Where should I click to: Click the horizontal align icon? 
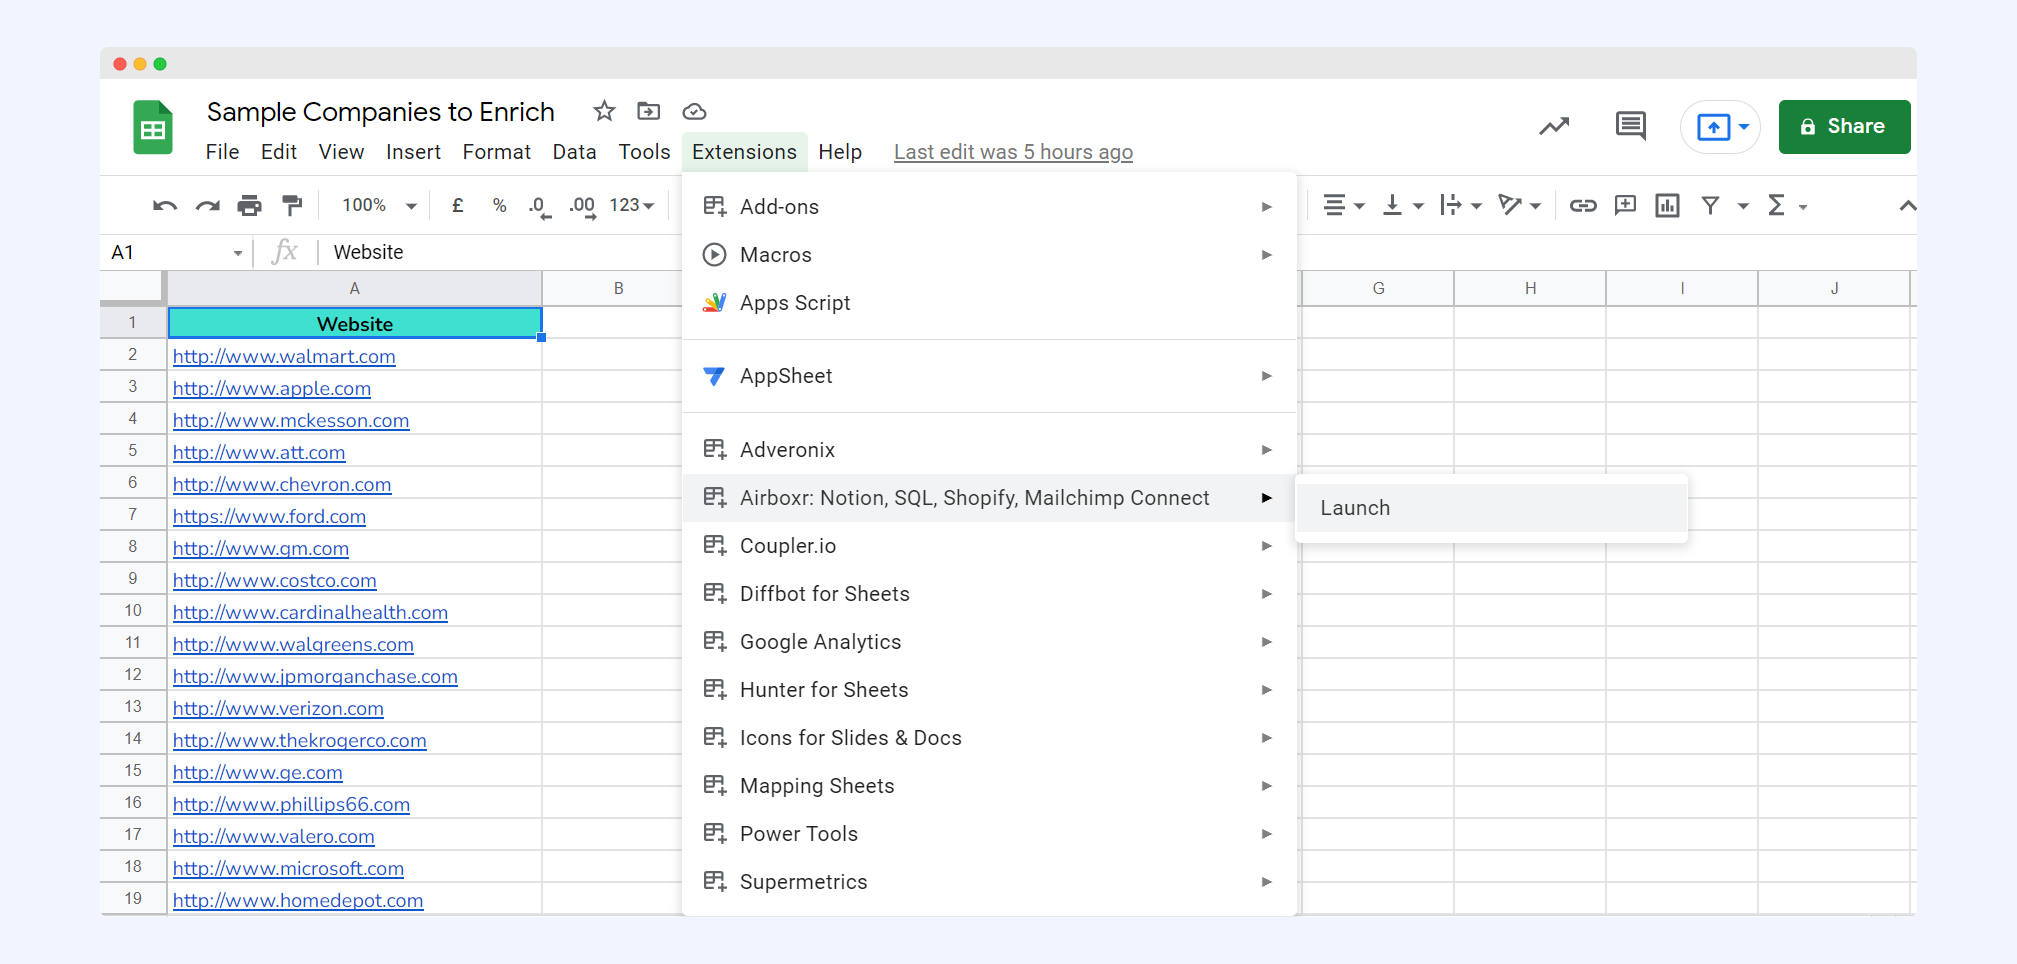coord(1334,205)
